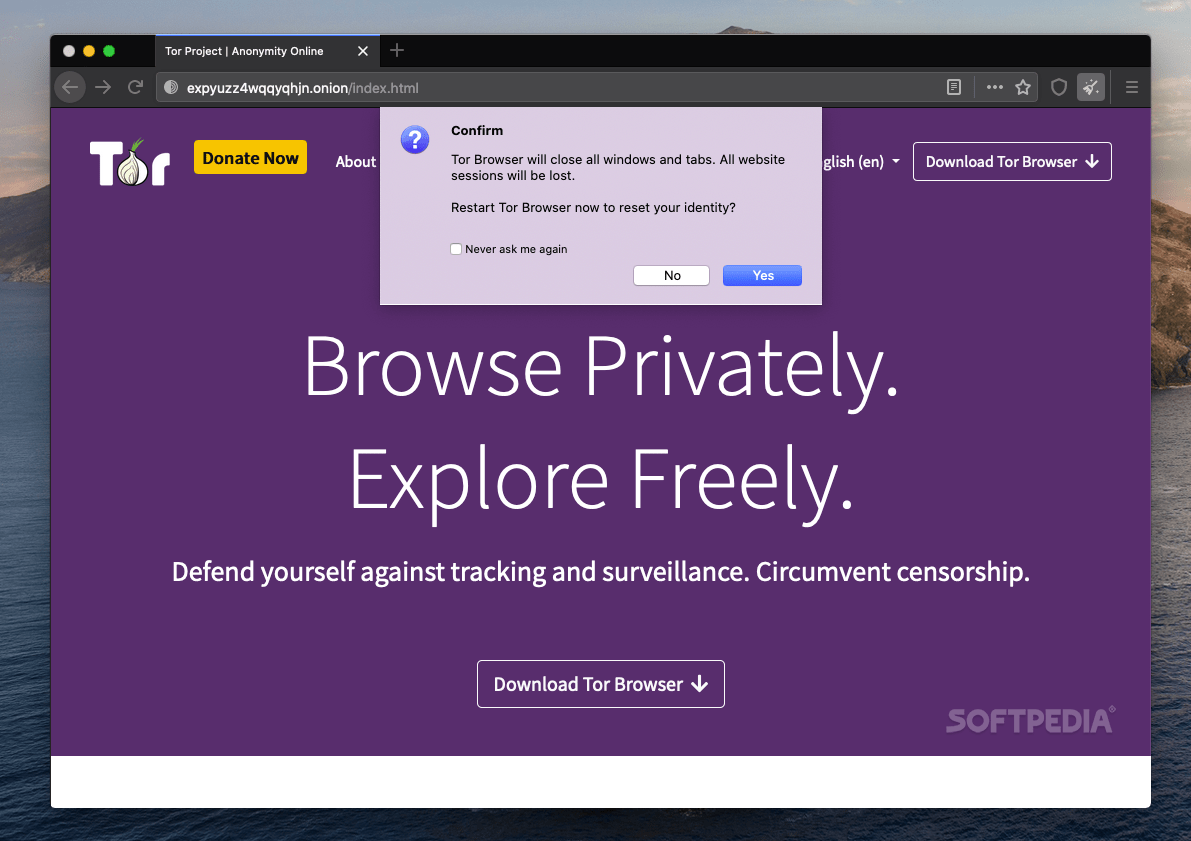Click the question mark dialog icon
The width and height of the screenshot is (1191, 841).
point(415,140)
